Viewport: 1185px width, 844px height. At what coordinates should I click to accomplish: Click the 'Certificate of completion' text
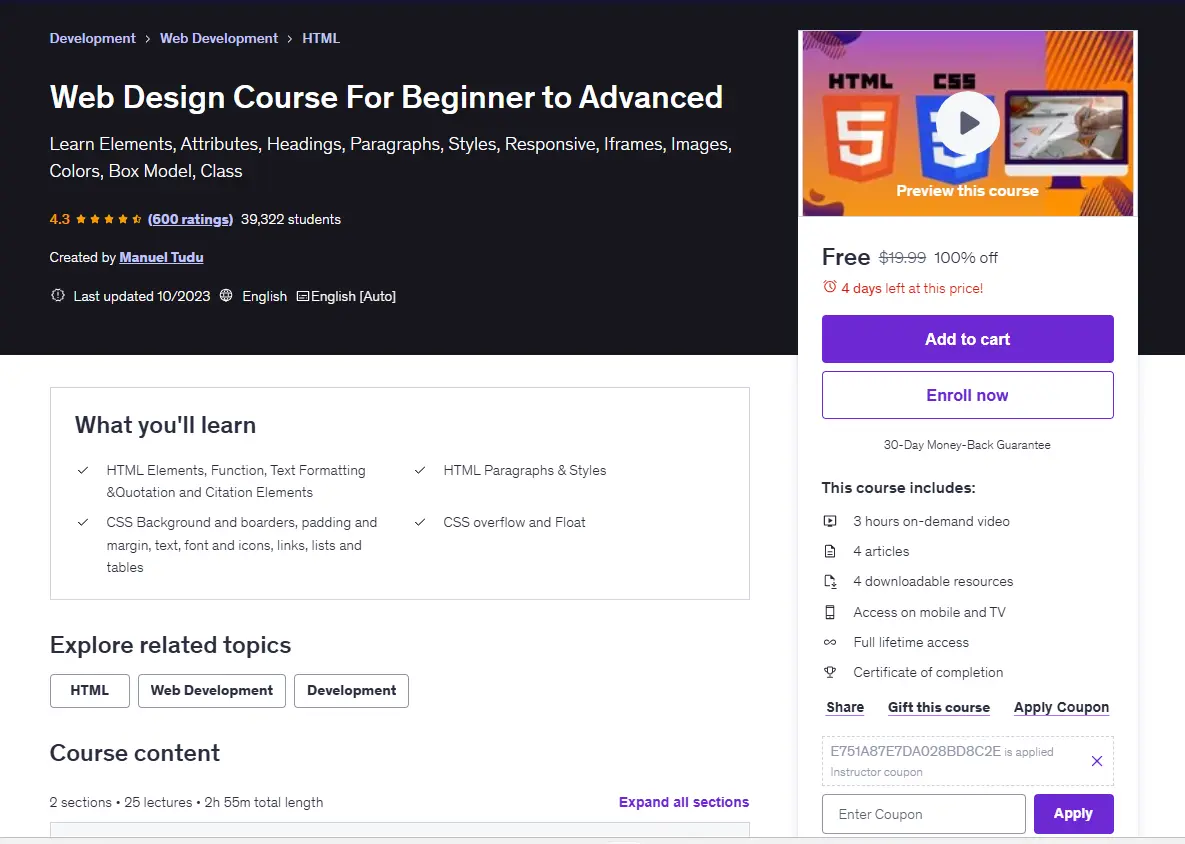click(928, 672)
